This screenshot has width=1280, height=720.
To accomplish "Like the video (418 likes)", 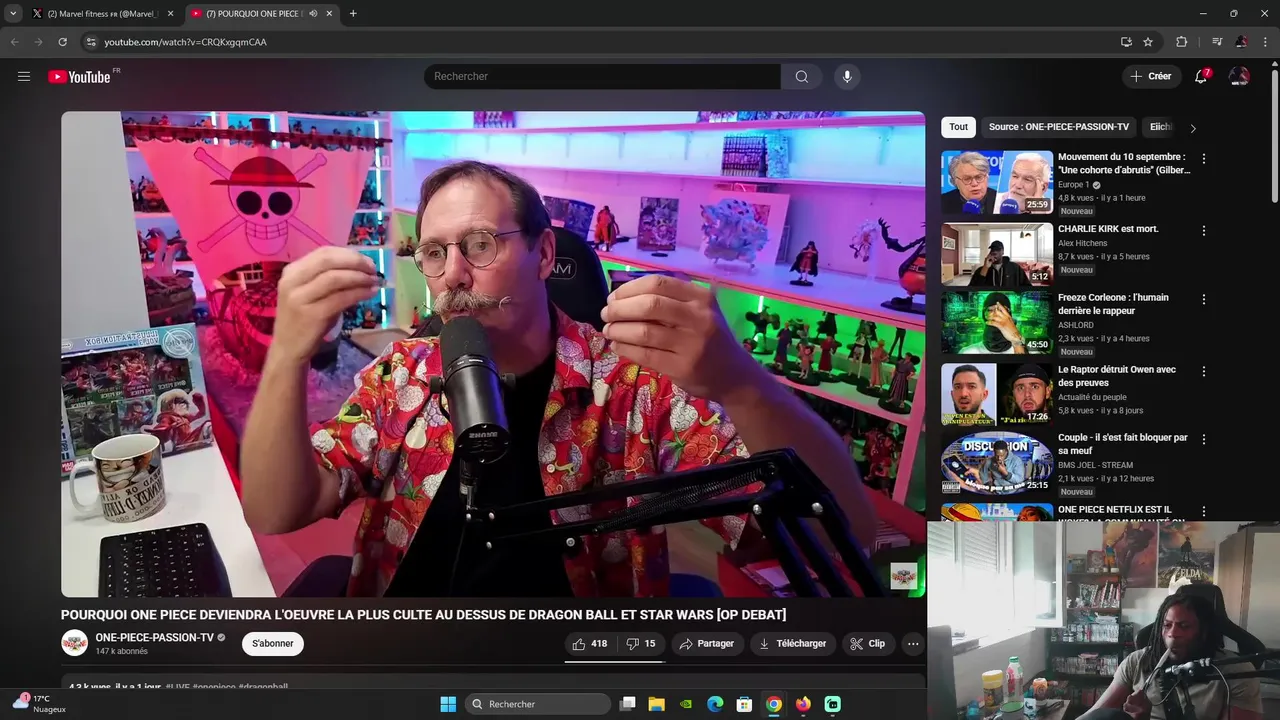I will pos(589,644).
